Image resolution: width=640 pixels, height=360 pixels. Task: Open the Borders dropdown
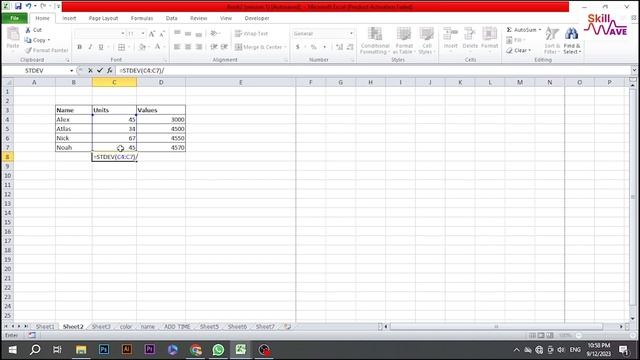(129, 47)
